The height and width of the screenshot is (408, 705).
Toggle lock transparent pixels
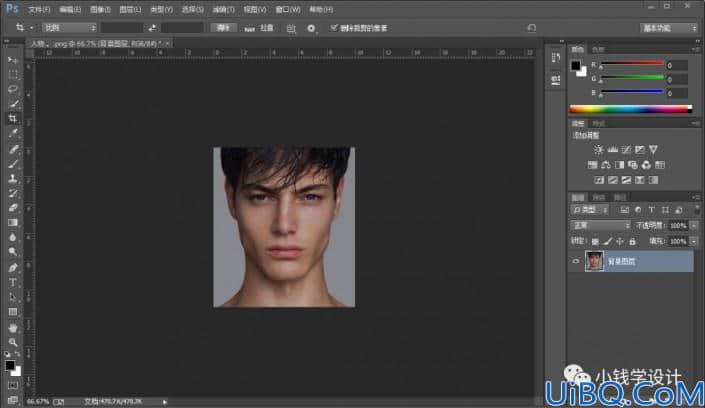(595, 242)
